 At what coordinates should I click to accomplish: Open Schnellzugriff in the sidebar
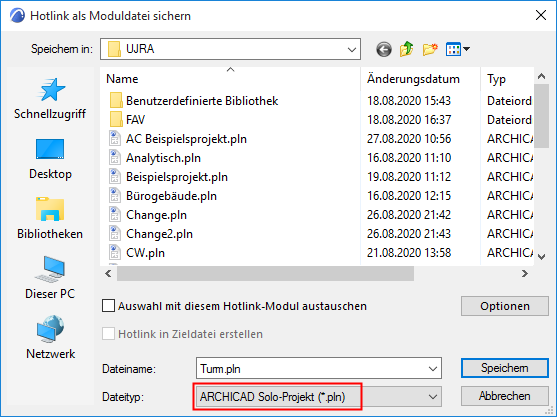[50, 99]
